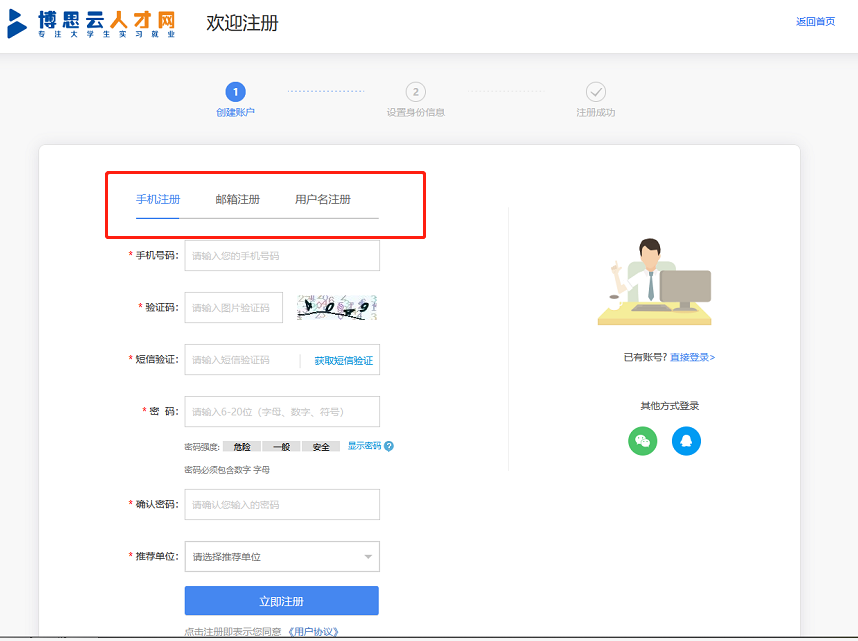This screenshot has height=641, width=858.
Task: Click the WeChat login icon
Action: point(642,441)
